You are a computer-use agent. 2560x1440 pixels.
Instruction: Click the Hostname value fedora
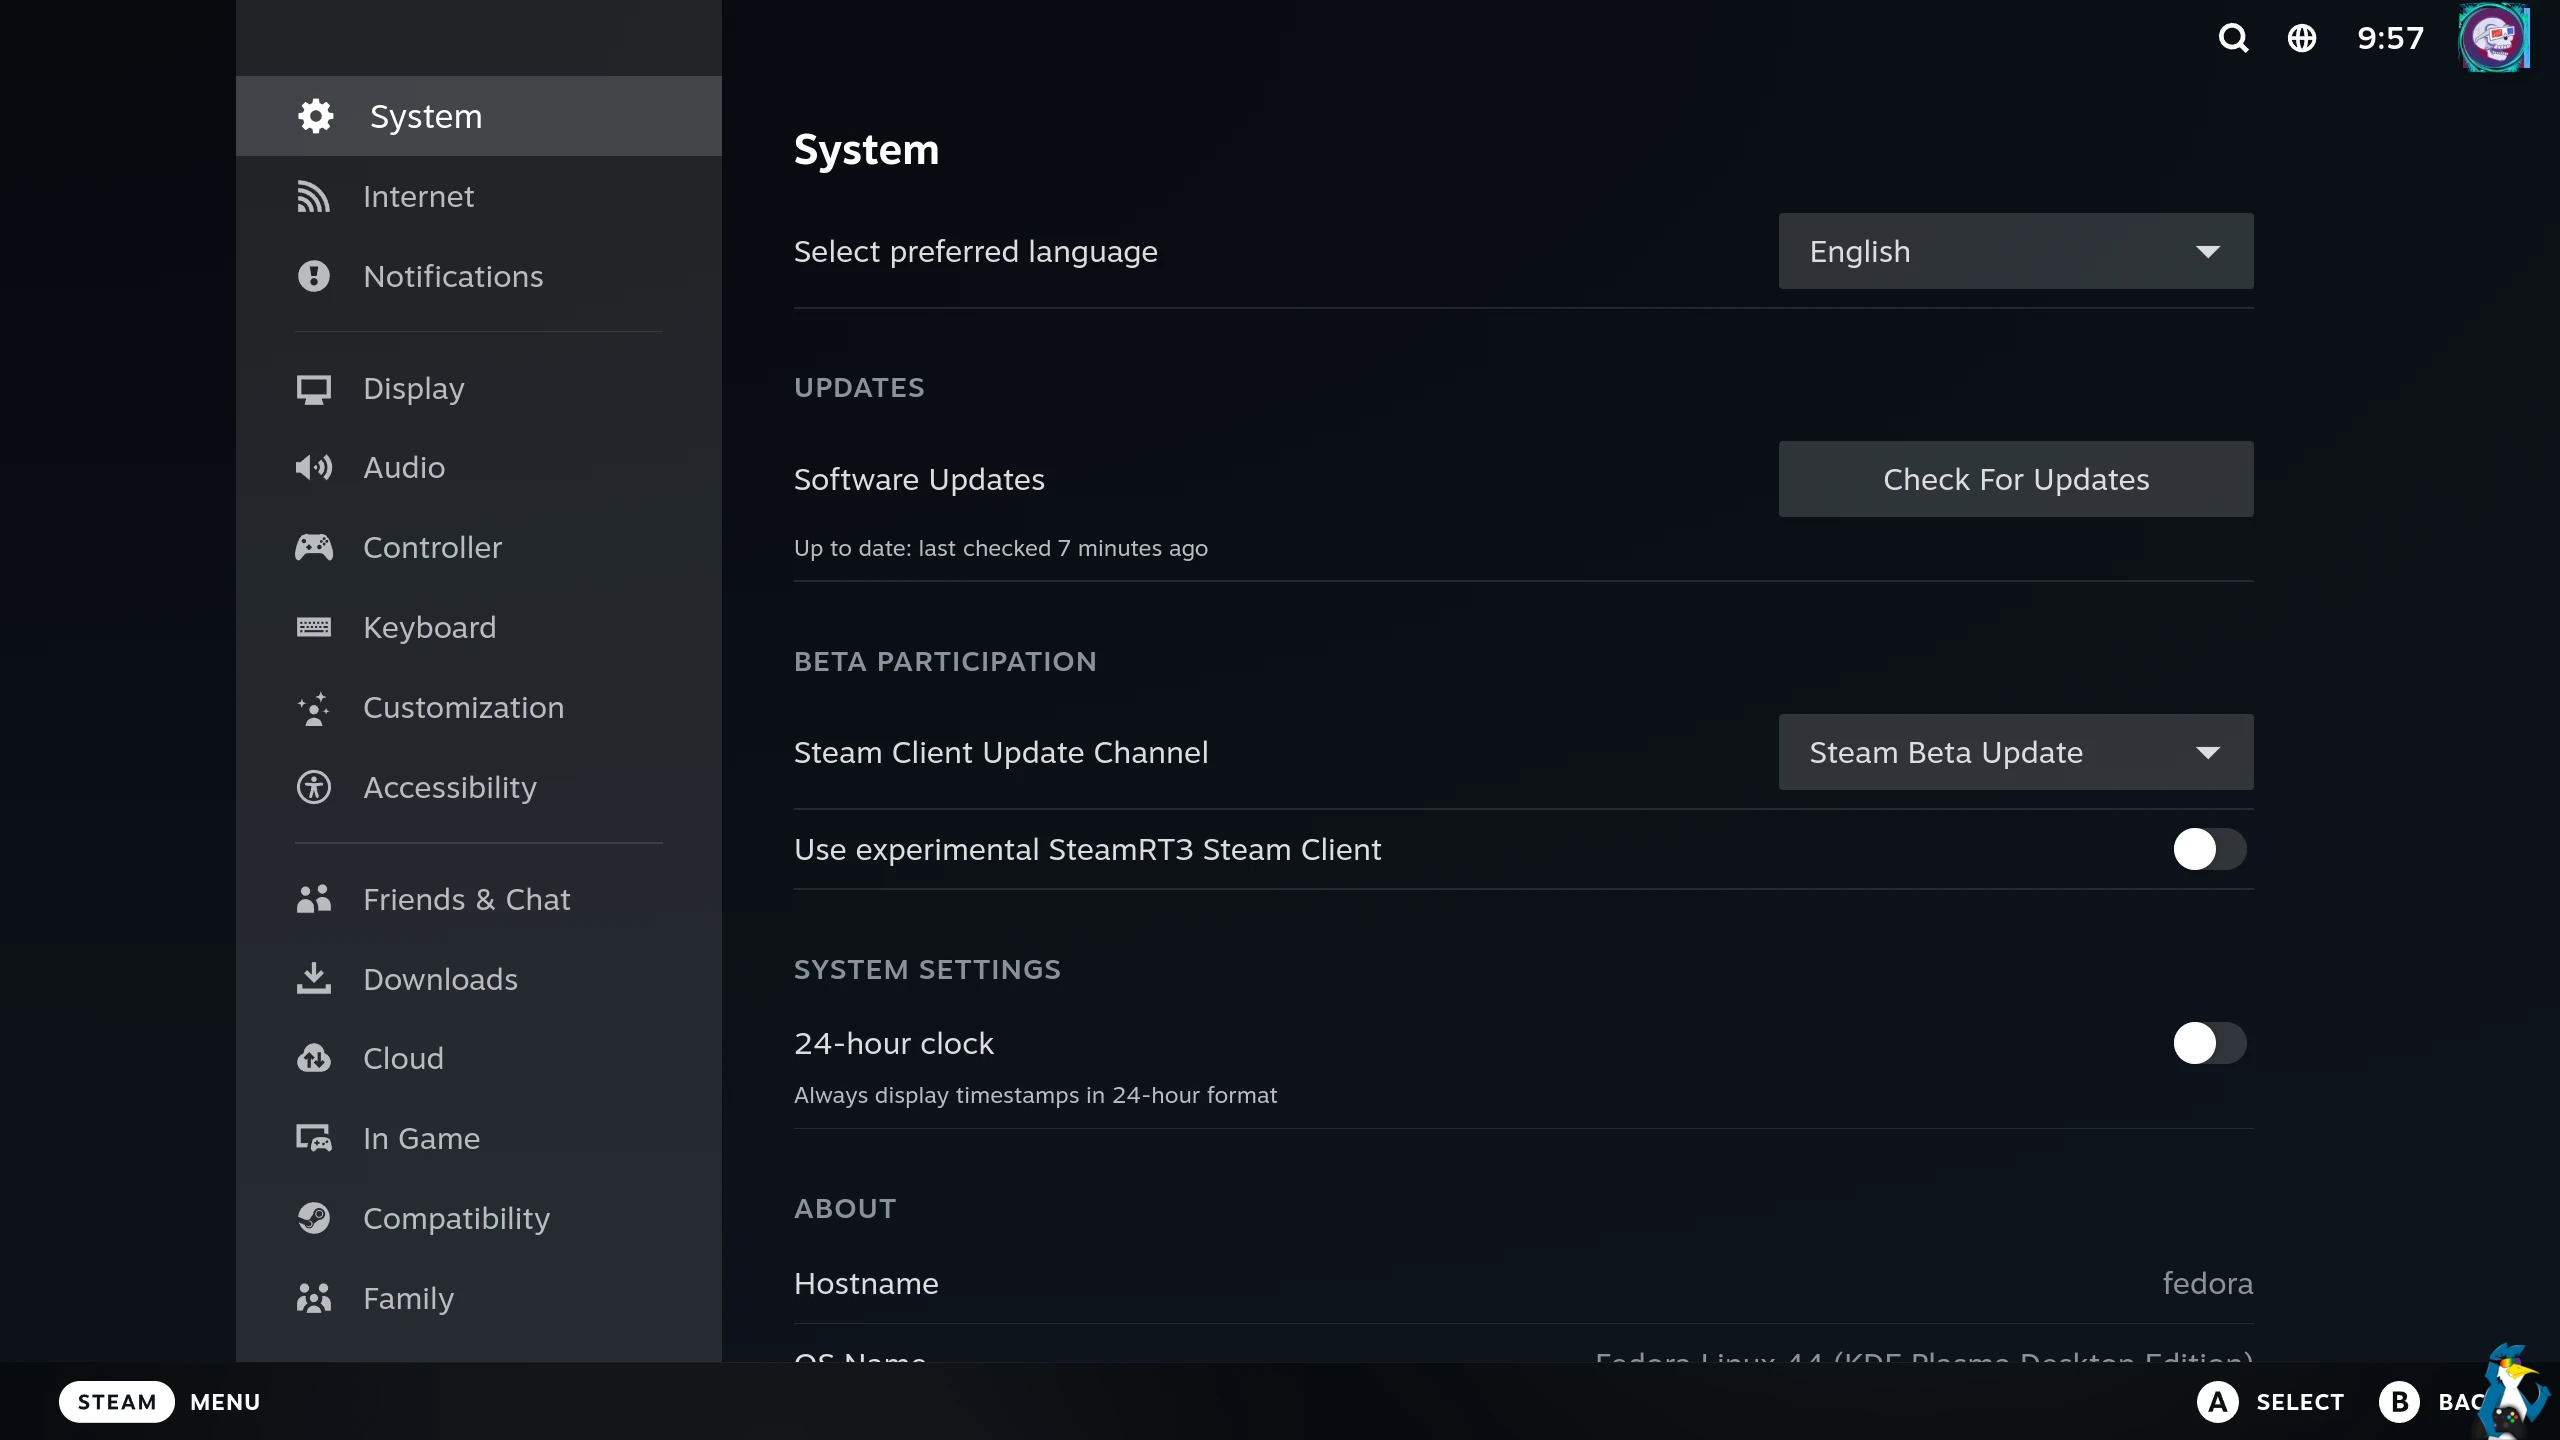click(2207, 1283)
